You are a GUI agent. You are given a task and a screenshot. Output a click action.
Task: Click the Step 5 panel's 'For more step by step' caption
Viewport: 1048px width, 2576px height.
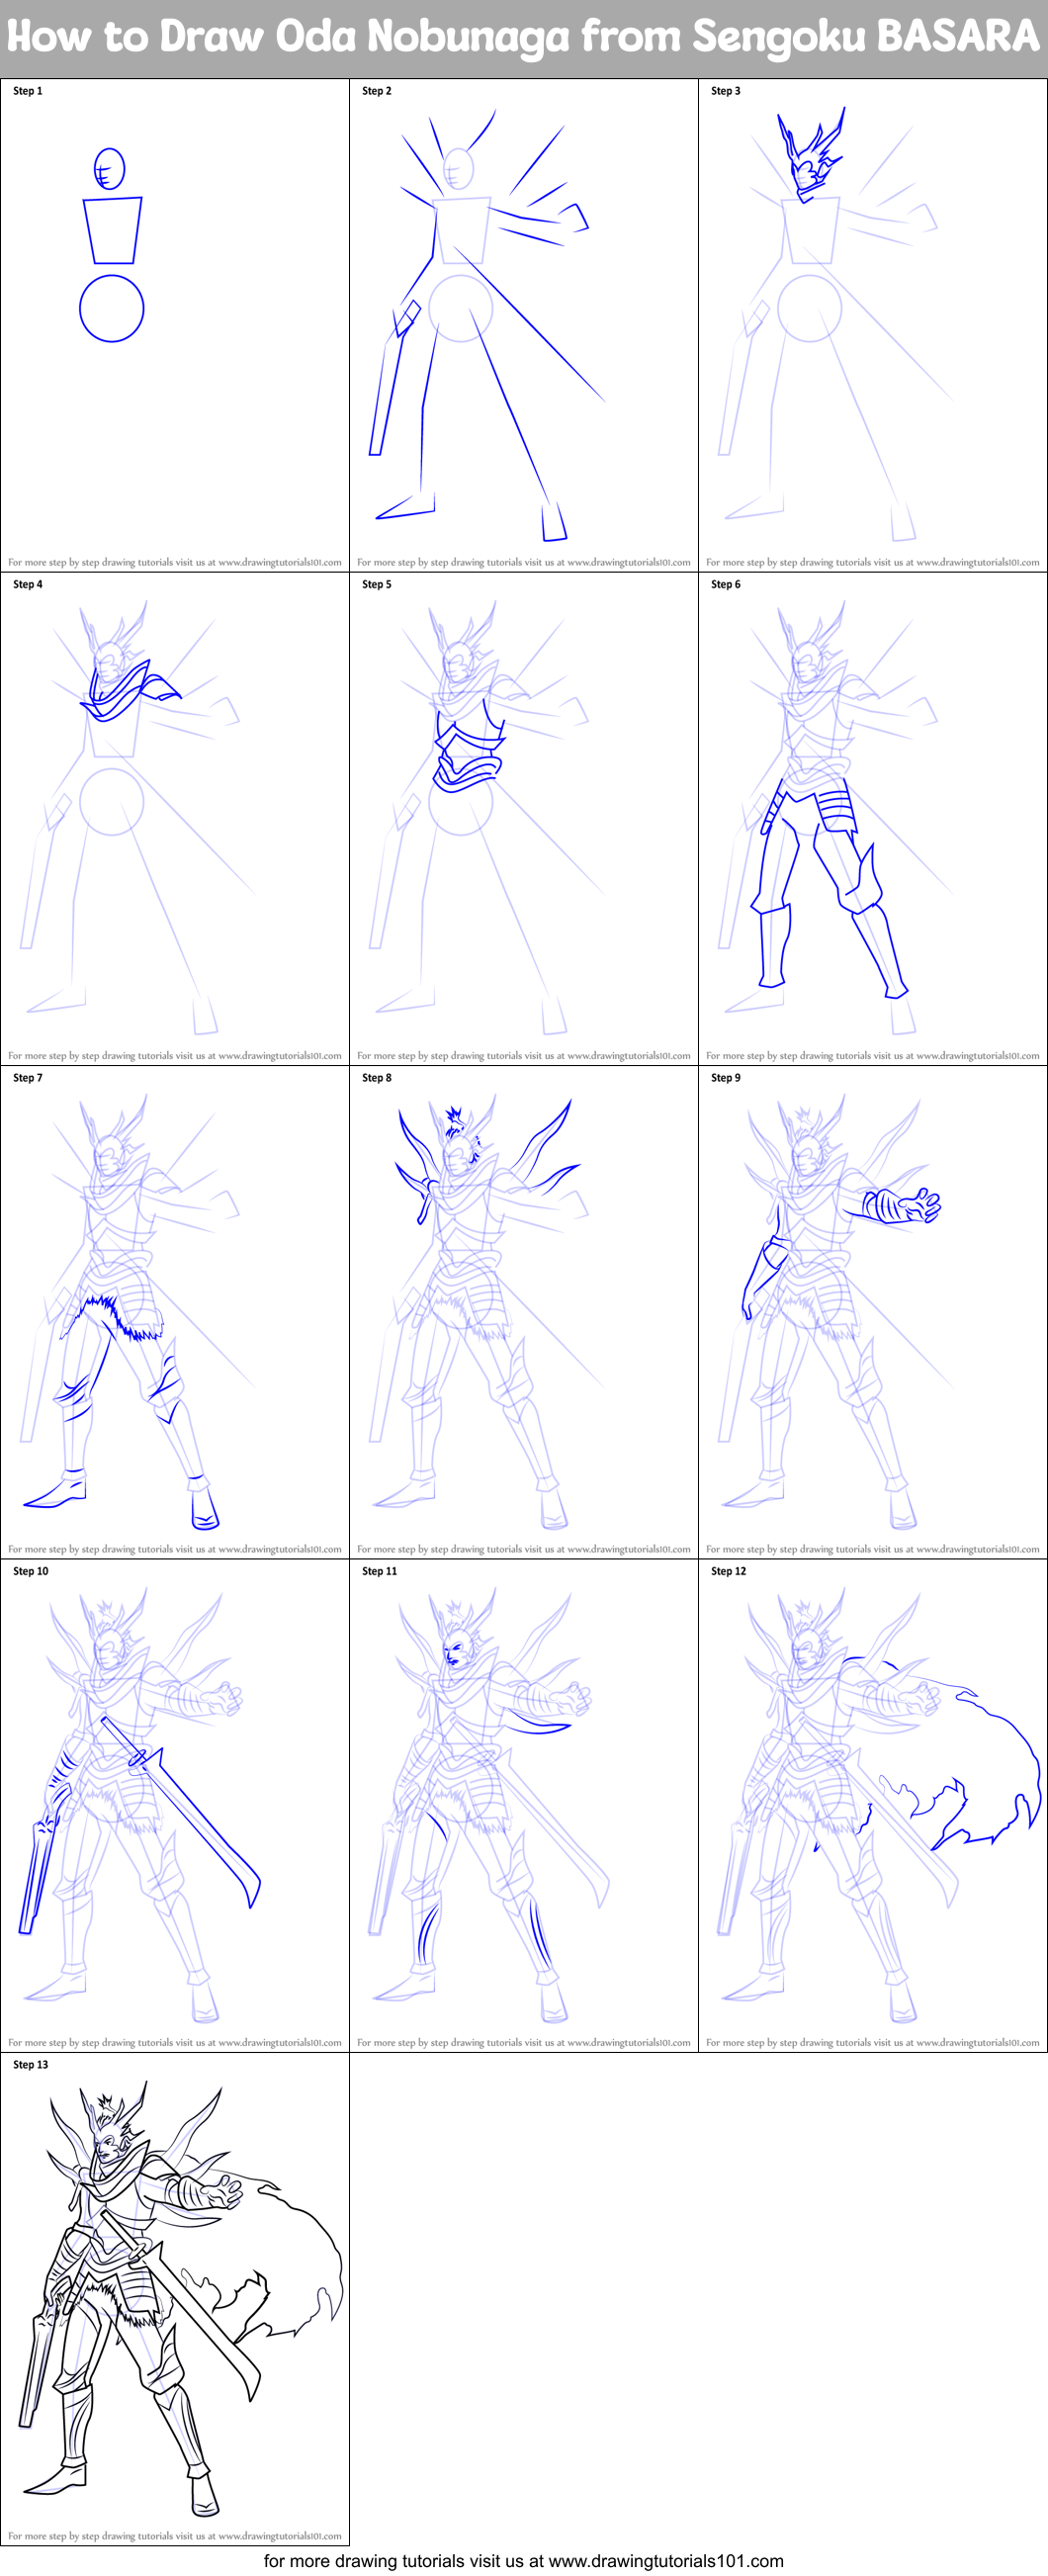point(524,1055)
